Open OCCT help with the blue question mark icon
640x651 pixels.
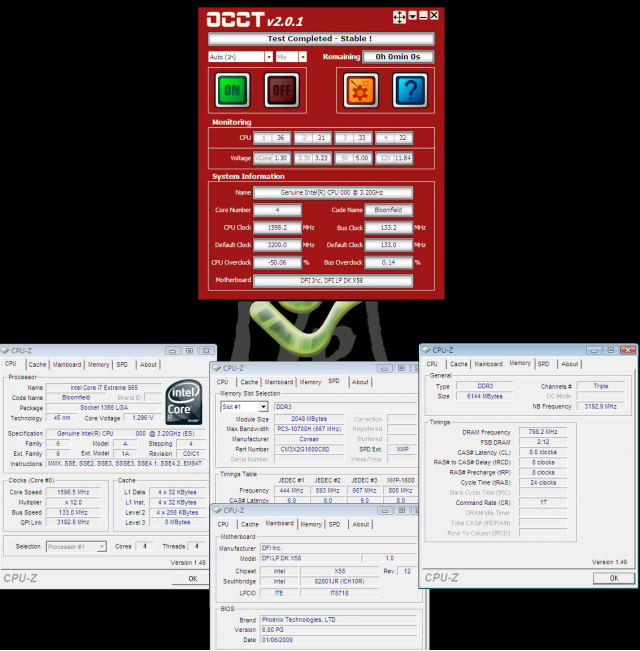(x=410, y=90)
